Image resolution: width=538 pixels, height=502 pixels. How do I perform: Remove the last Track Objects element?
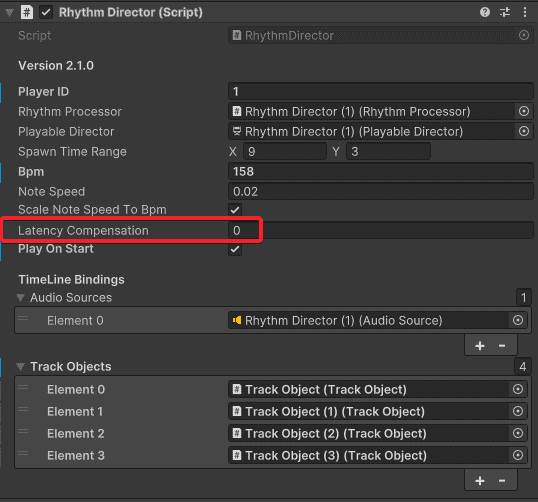(502, 481)
